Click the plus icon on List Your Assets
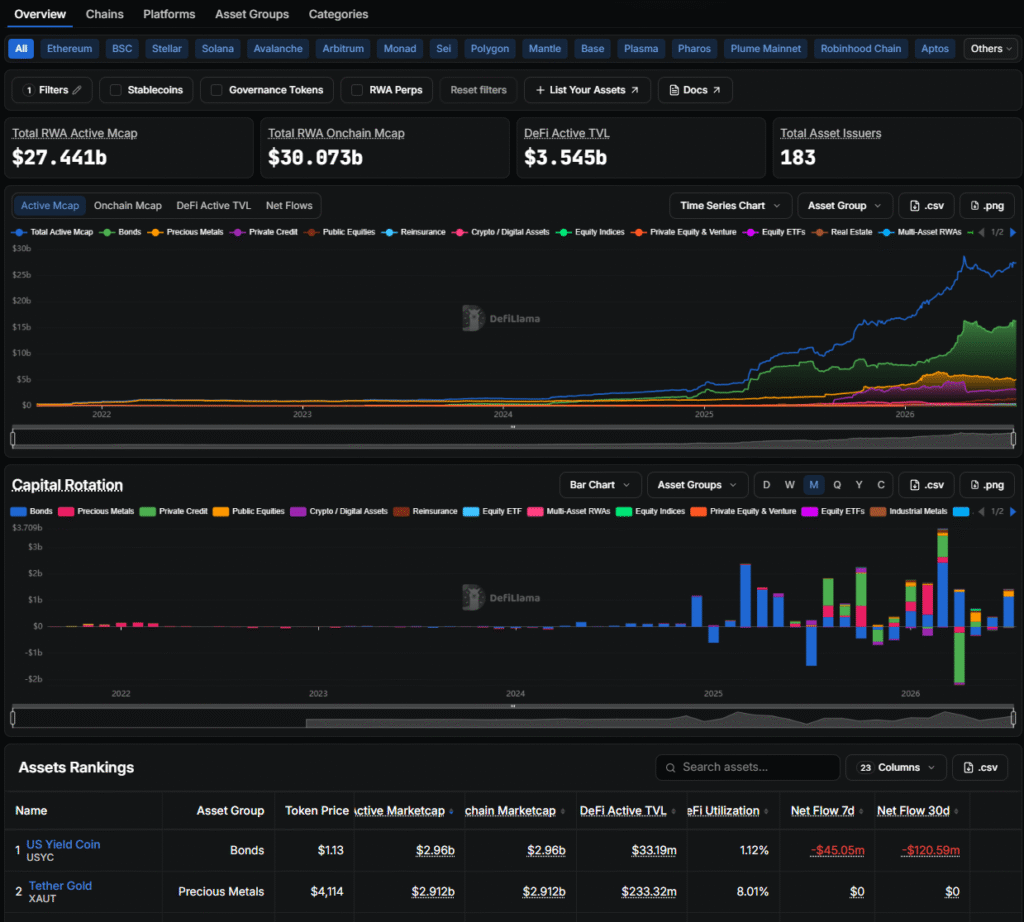1024x922 pixels. point(540,90)
